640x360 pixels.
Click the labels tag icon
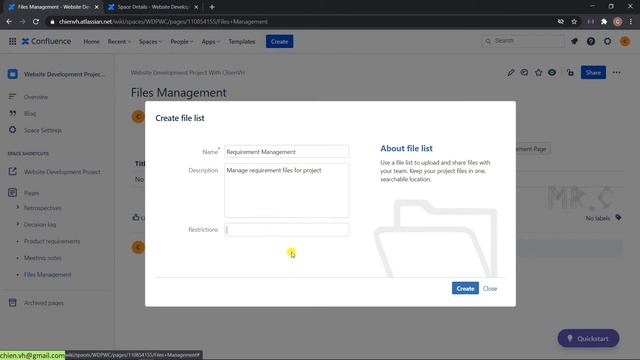click(618, 218)
